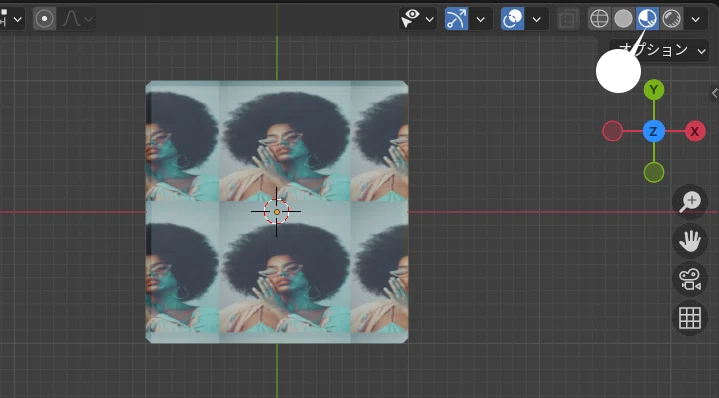Switch to material preview shading
The width and height of the screenshot is (719, 398).
(x=647, y=19)
